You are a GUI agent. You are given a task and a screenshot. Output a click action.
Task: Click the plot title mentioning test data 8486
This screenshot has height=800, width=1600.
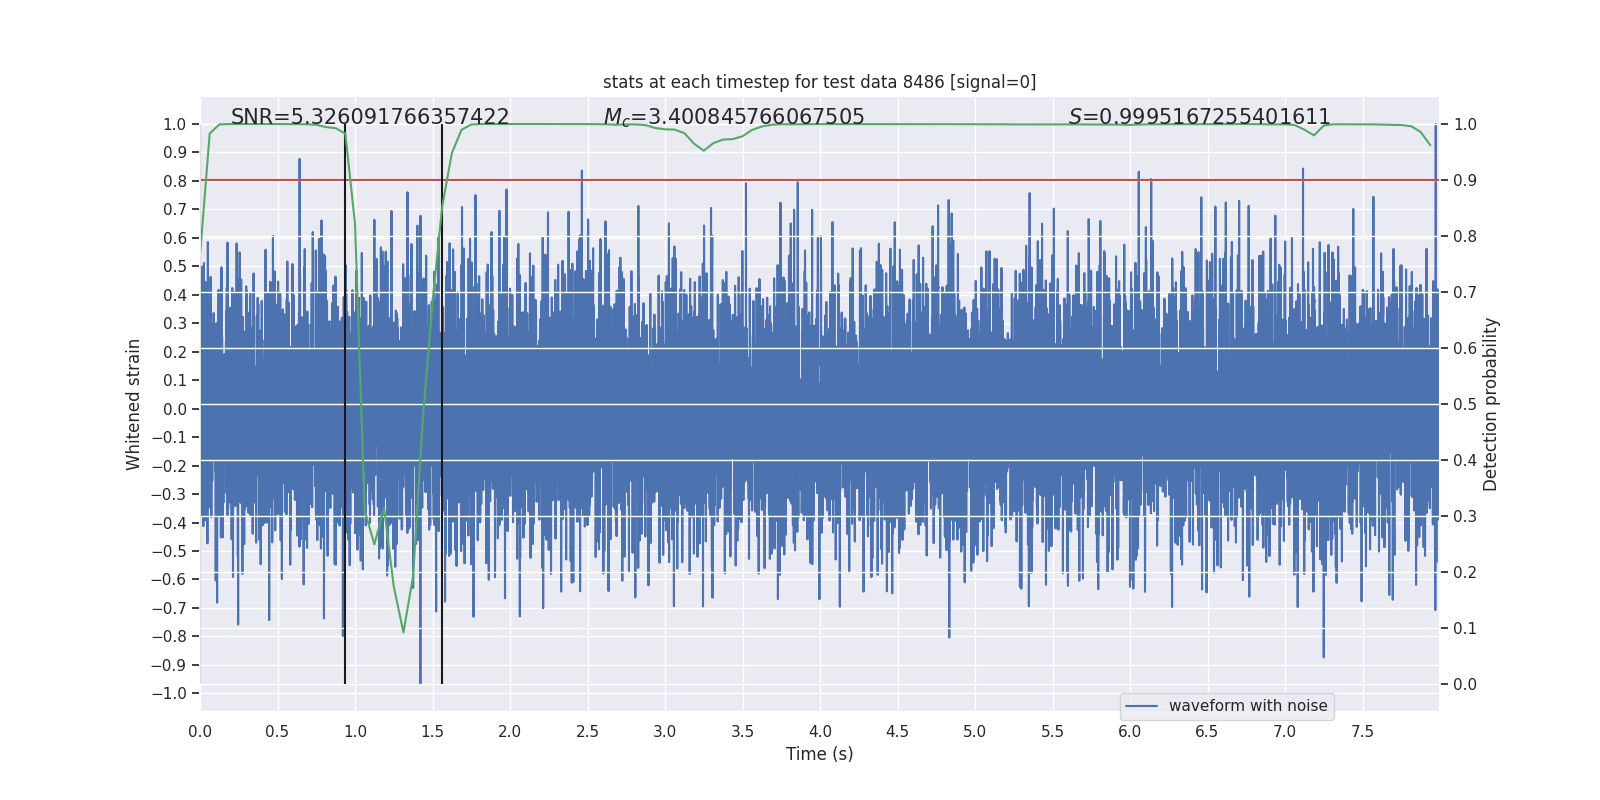point(819,82)
